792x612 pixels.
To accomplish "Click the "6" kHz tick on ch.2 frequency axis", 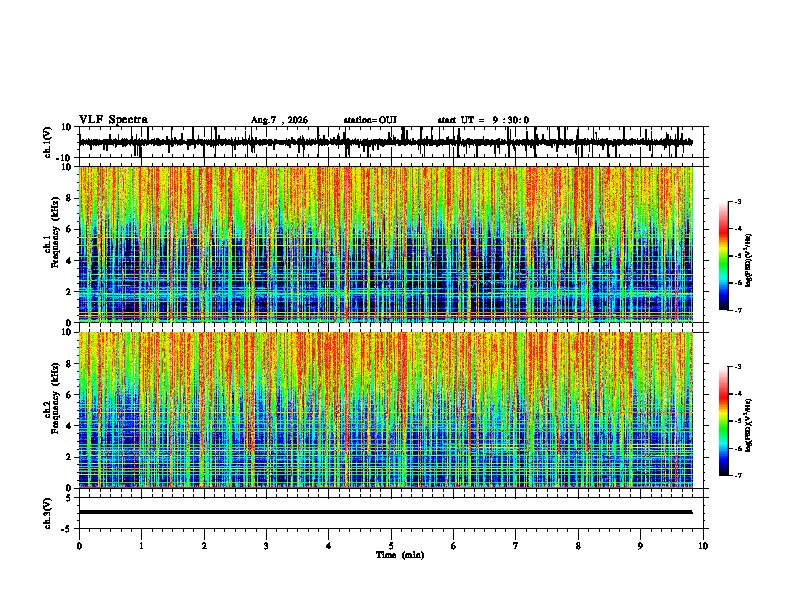I will 70,395.
